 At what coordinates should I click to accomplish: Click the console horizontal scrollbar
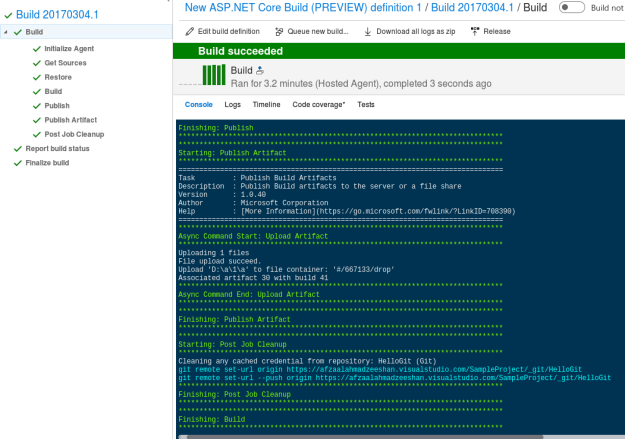pyautogui.click(x=365, y=437)
